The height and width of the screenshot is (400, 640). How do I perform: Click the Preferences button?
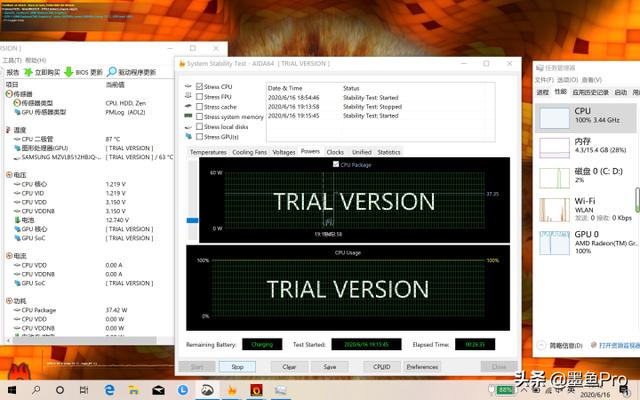[x=422, y=367]
